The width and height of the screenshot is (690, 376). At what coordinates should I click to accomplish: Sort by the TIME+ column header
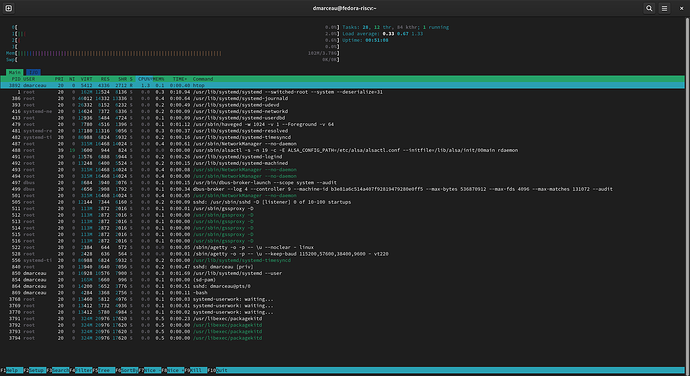[180, 79]
